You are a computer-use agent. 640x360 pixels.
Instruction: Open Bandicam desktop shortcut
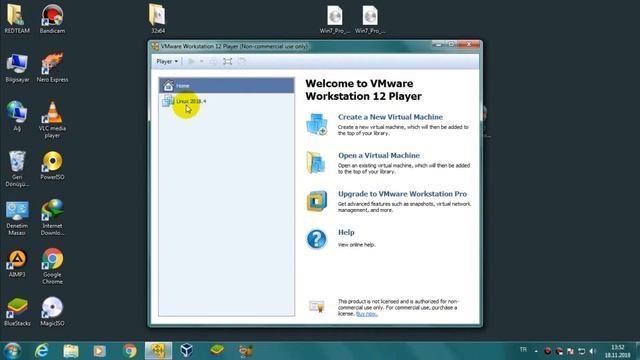pyautogui.click(x=52, y=19)
